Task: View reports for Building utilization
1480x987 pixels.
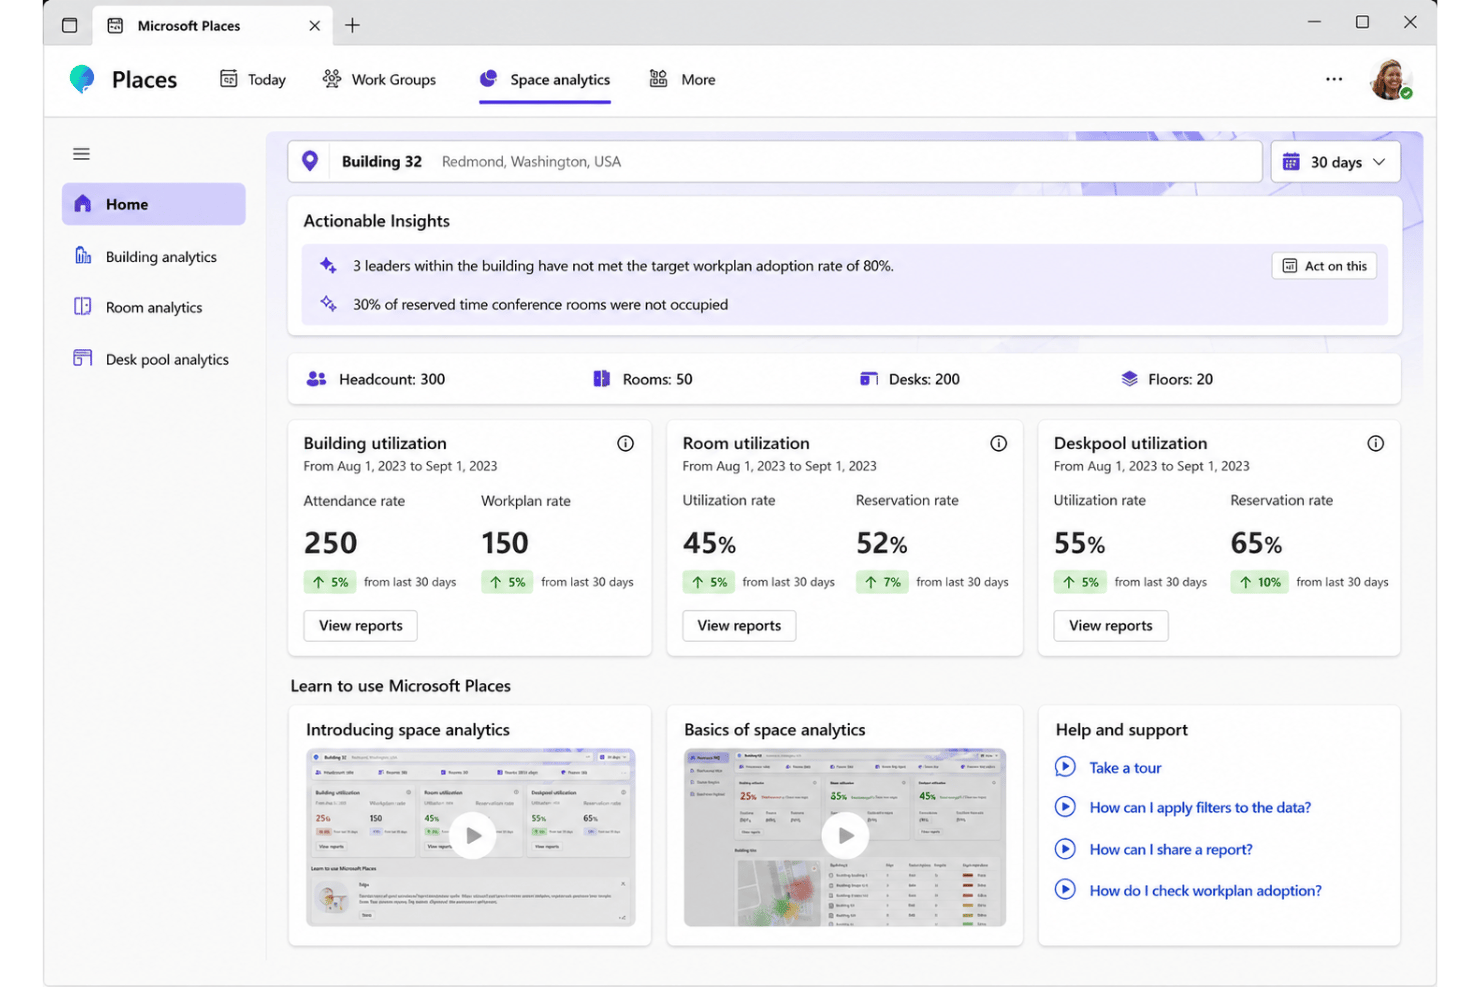Action: (361, 626)
